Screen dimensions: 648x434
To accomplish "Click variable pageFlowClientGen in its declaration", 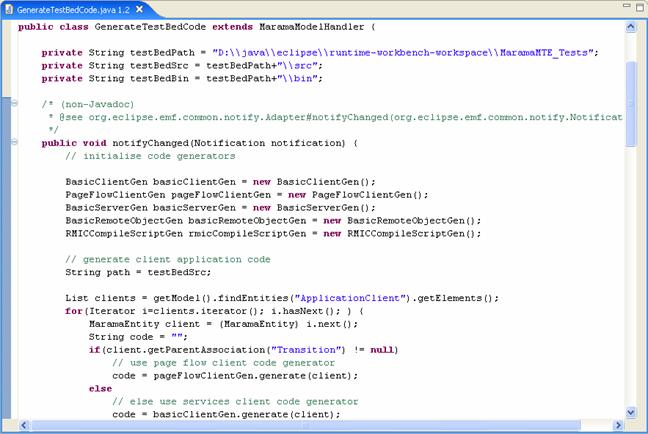I will [221, 195].
